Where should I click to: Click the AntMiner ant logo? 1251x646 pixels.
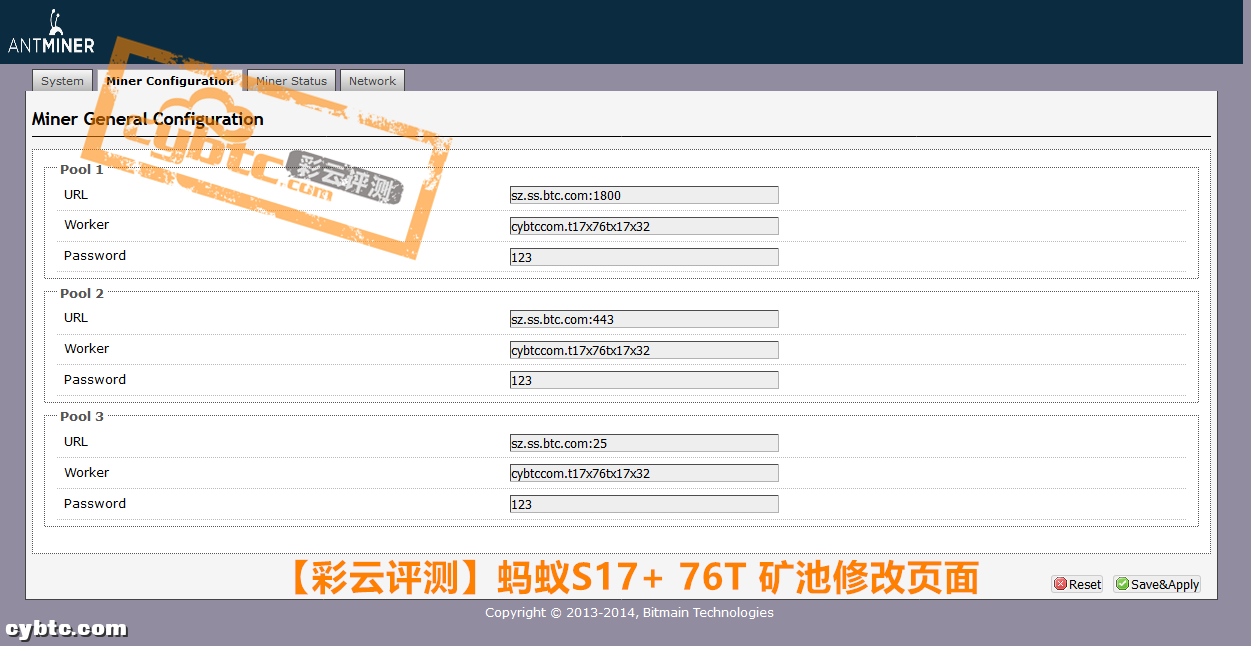pos(55,22)
